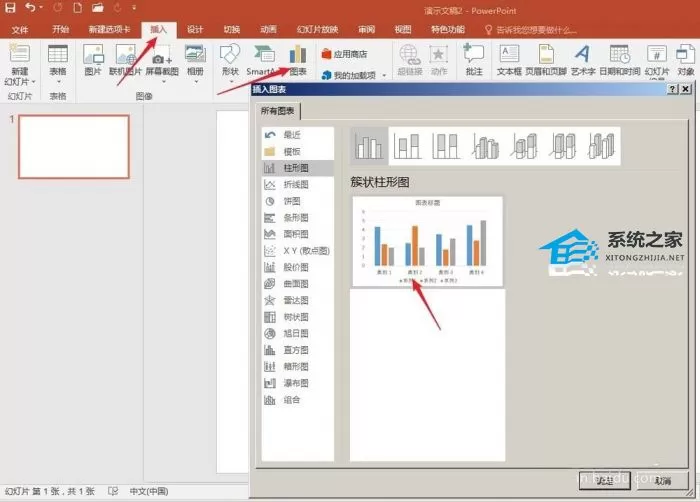Select the X Y Scatter (散点图) category
Screen dimensions: 700x502
tap(297, 251)
